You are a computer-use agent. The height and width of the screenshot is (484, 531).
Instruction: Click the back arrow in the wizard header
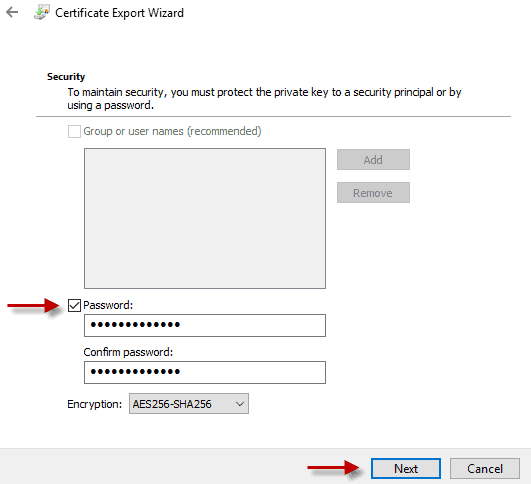12,13
